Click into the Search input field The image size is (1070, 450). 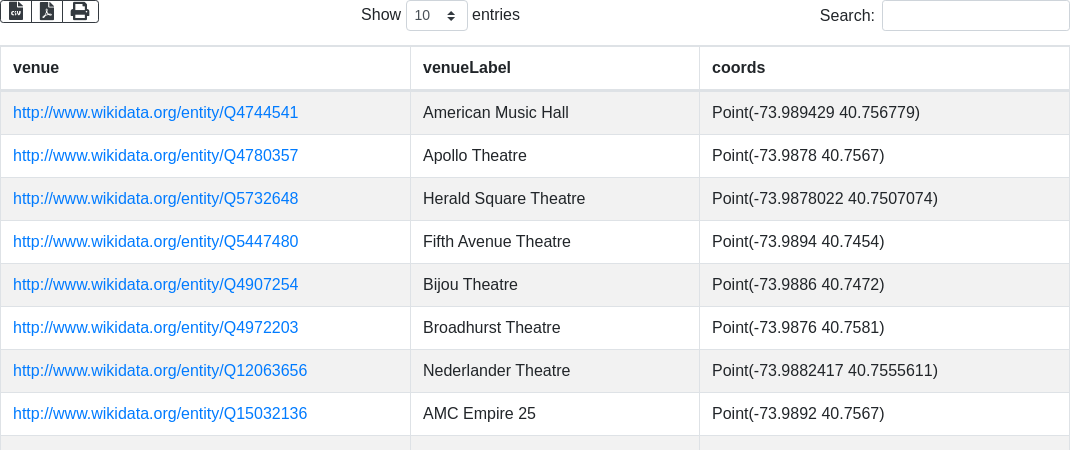point(975,16)
